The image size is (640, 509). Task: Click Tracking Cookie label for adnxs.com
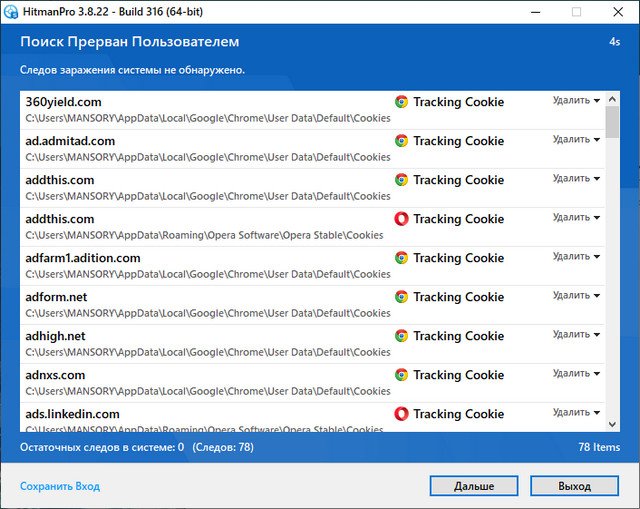point(459,375)
